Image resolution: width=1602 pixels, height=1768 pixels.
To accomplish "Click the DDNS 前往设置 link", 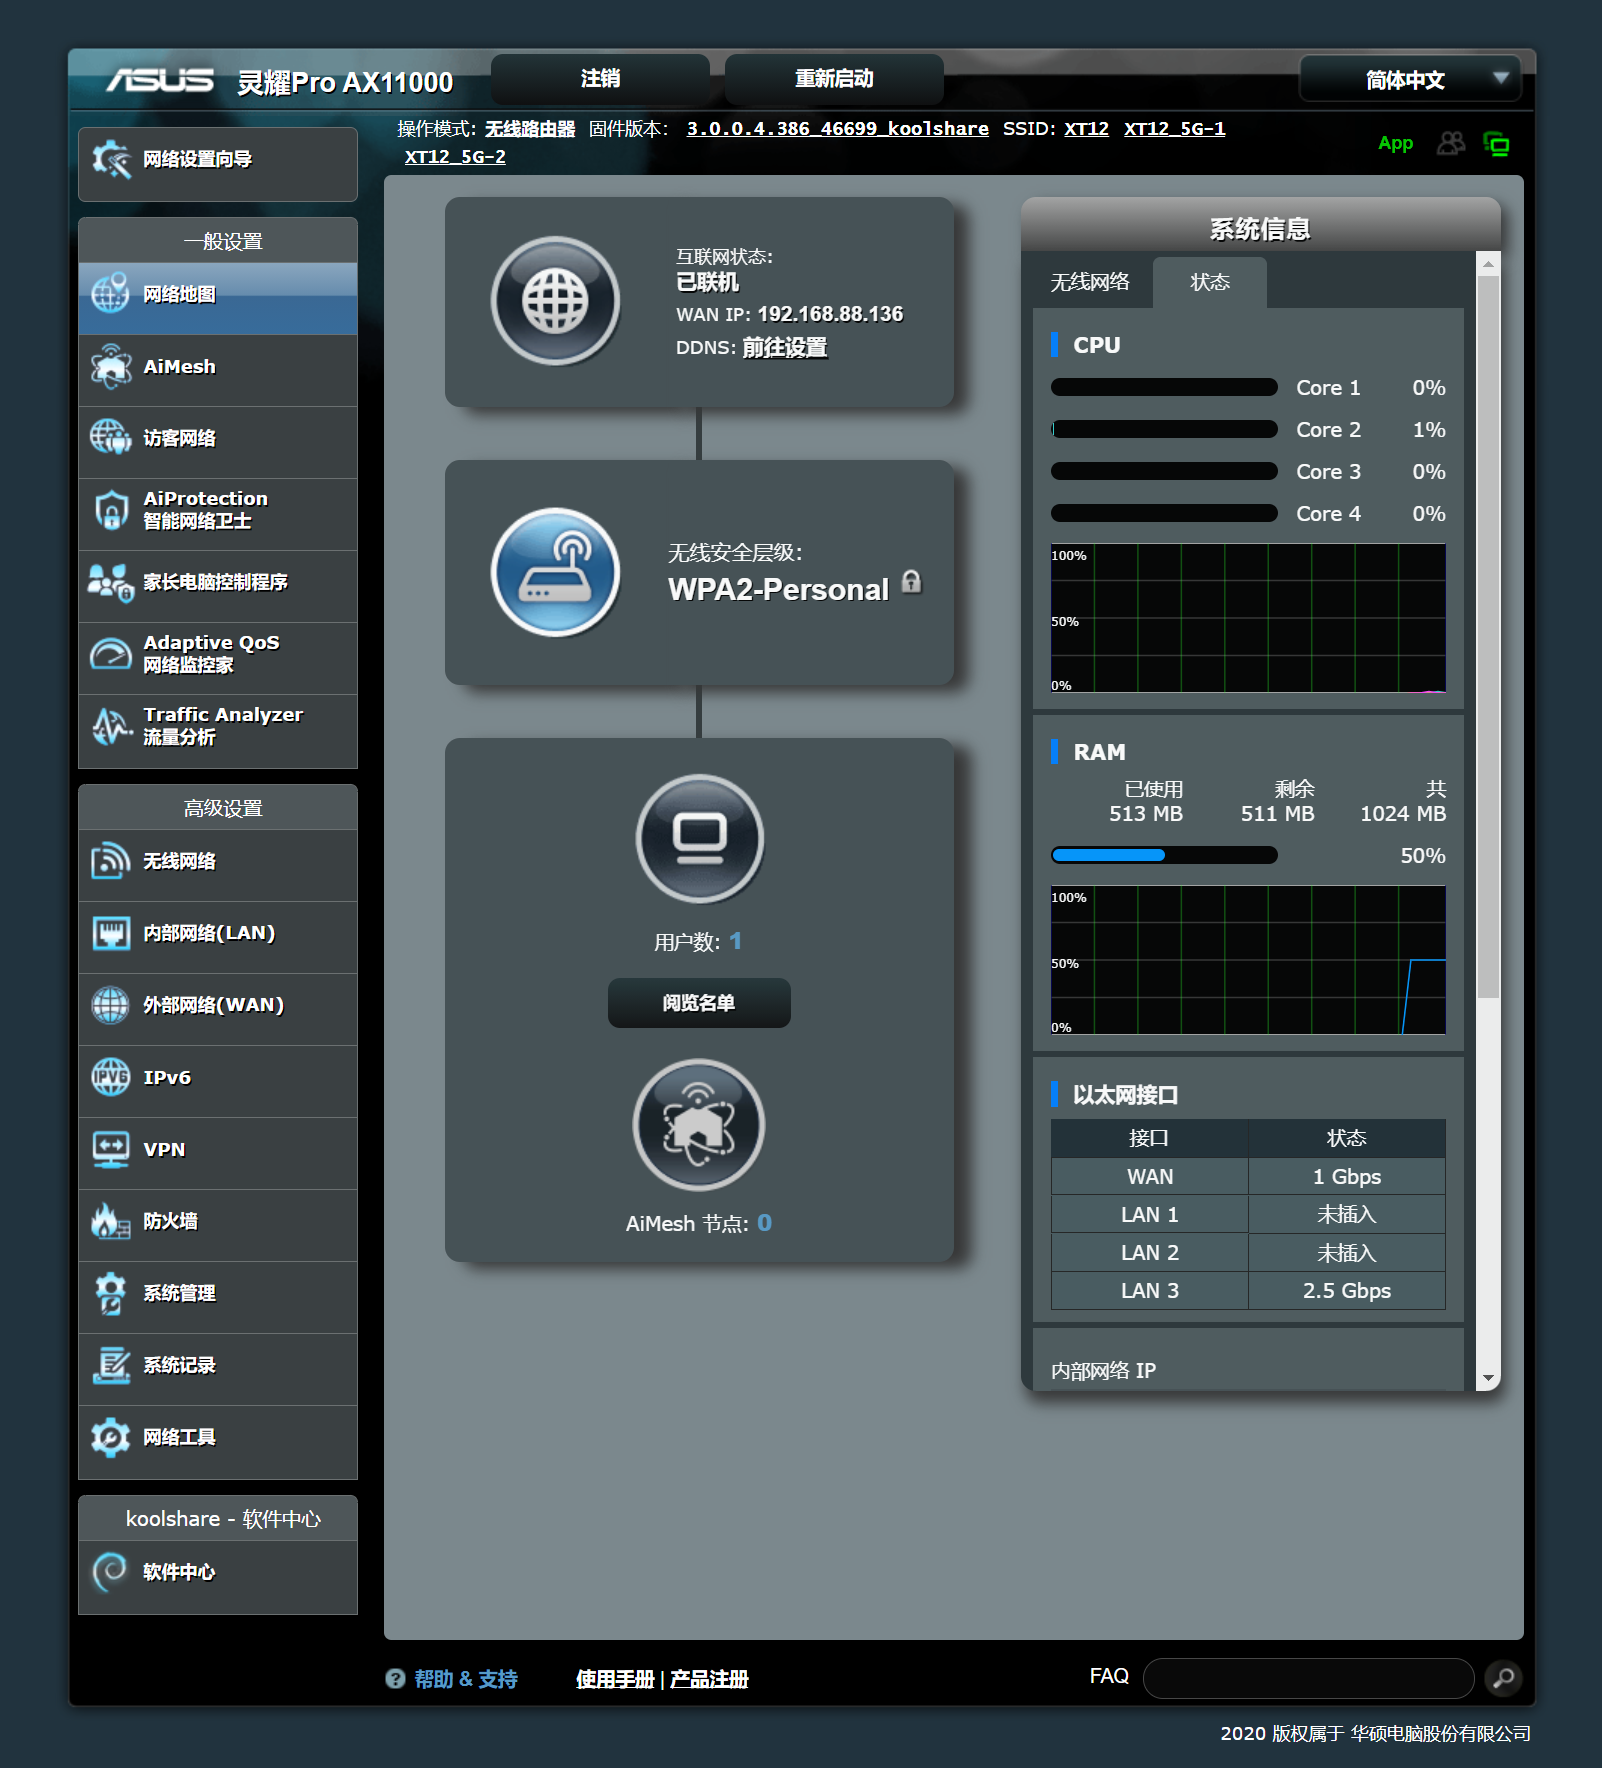I will (x=784, y=348).
